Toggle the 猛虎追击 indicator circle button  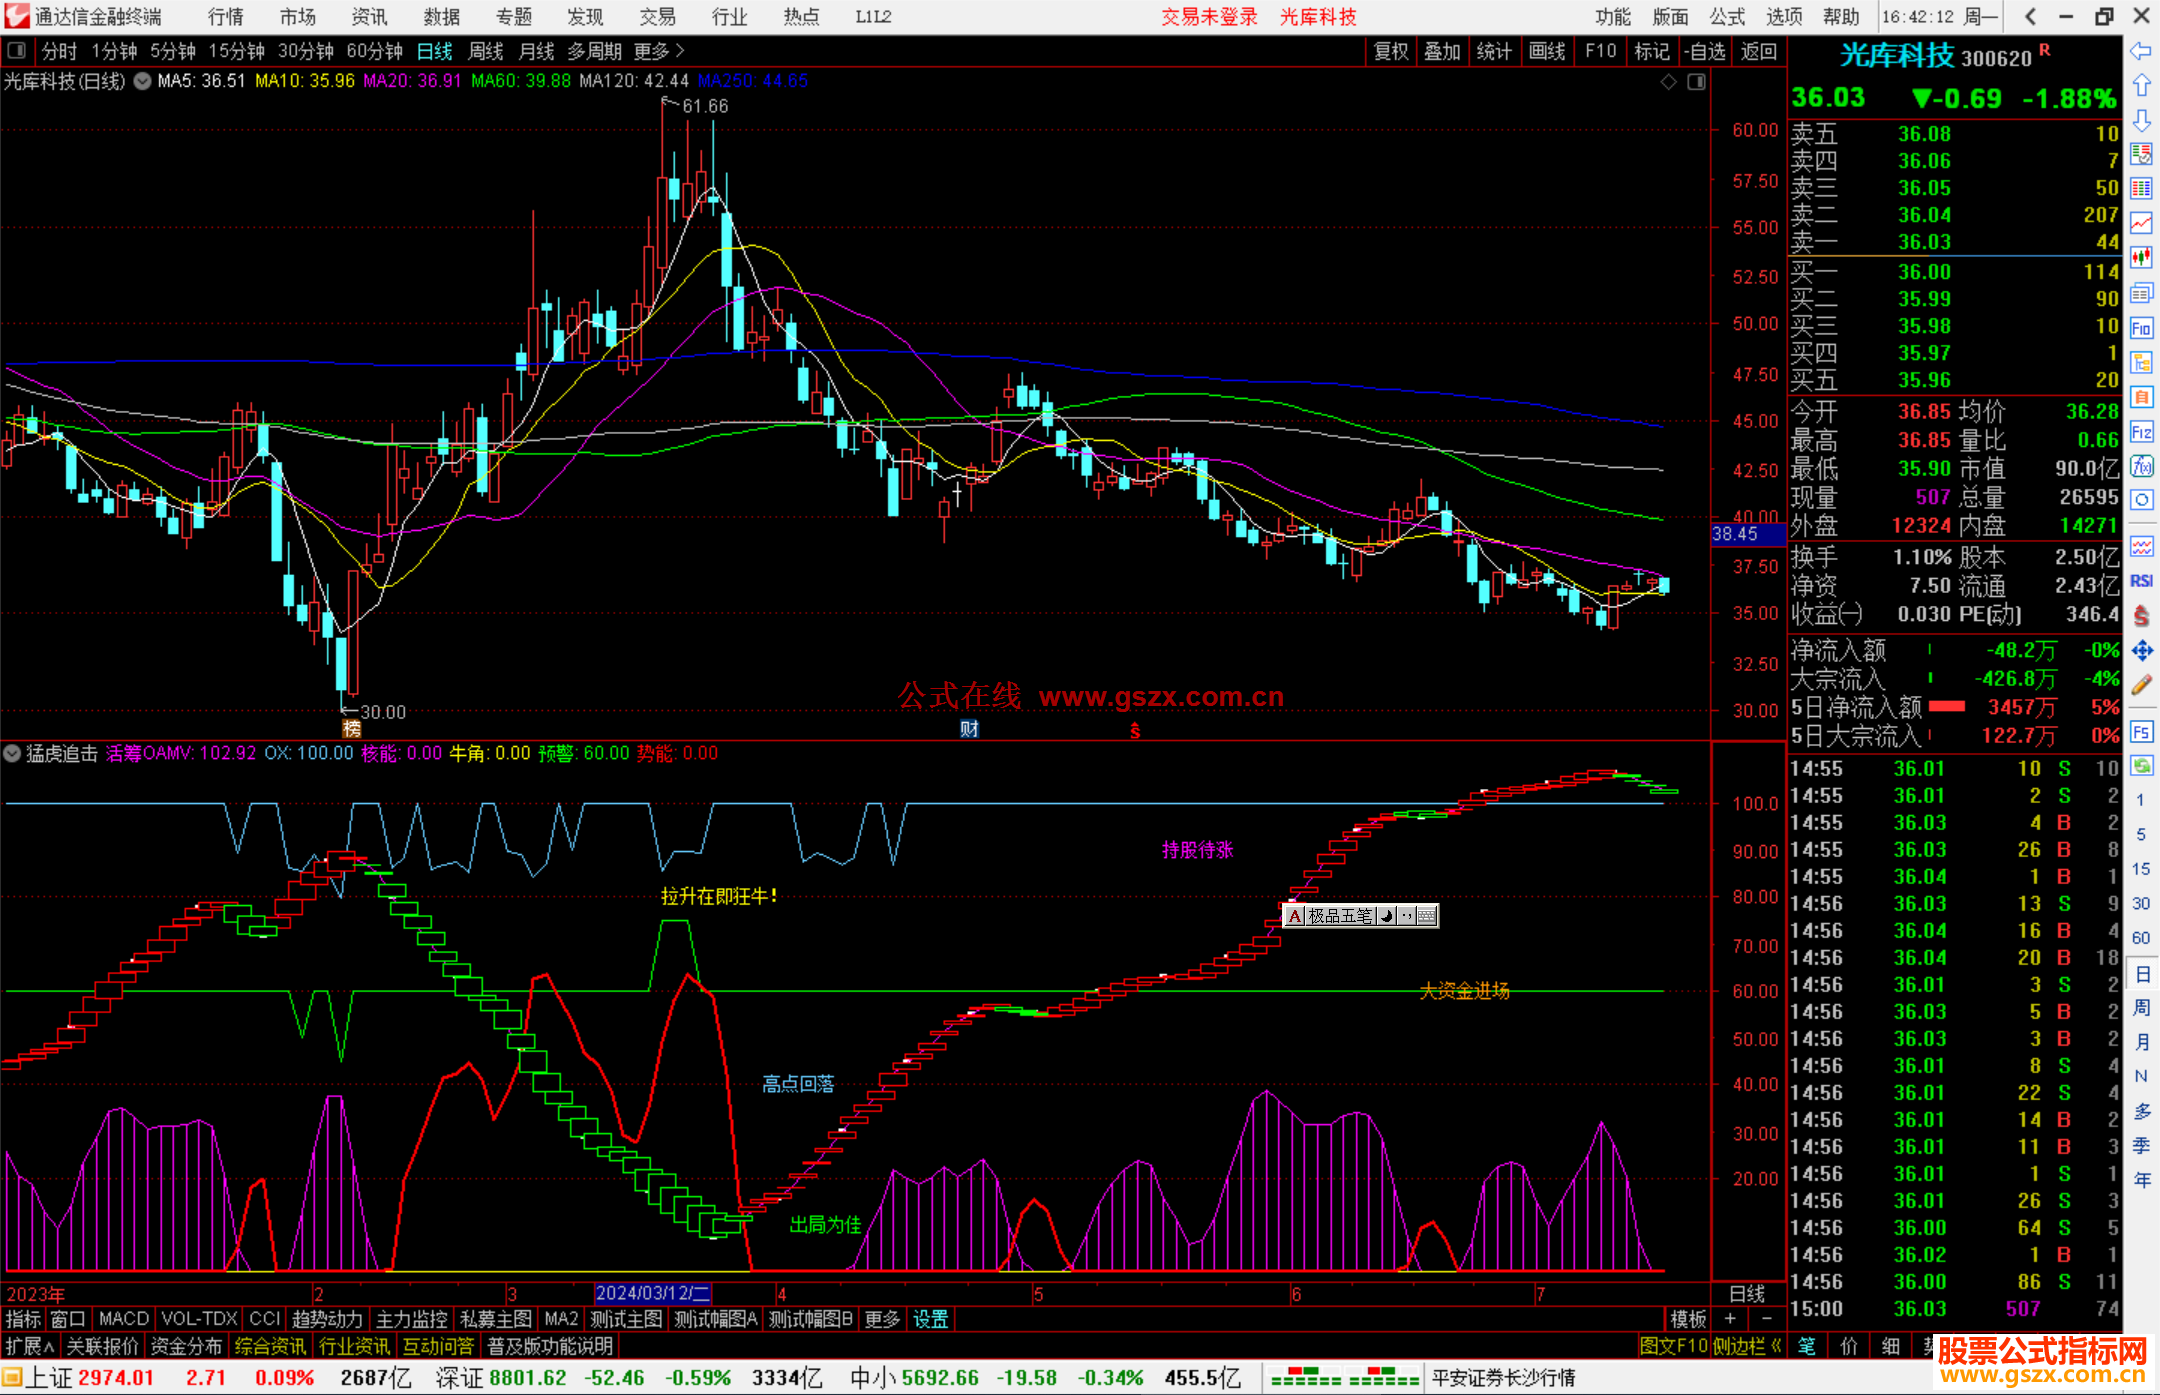pyautogui.click(x=12, y=753)
